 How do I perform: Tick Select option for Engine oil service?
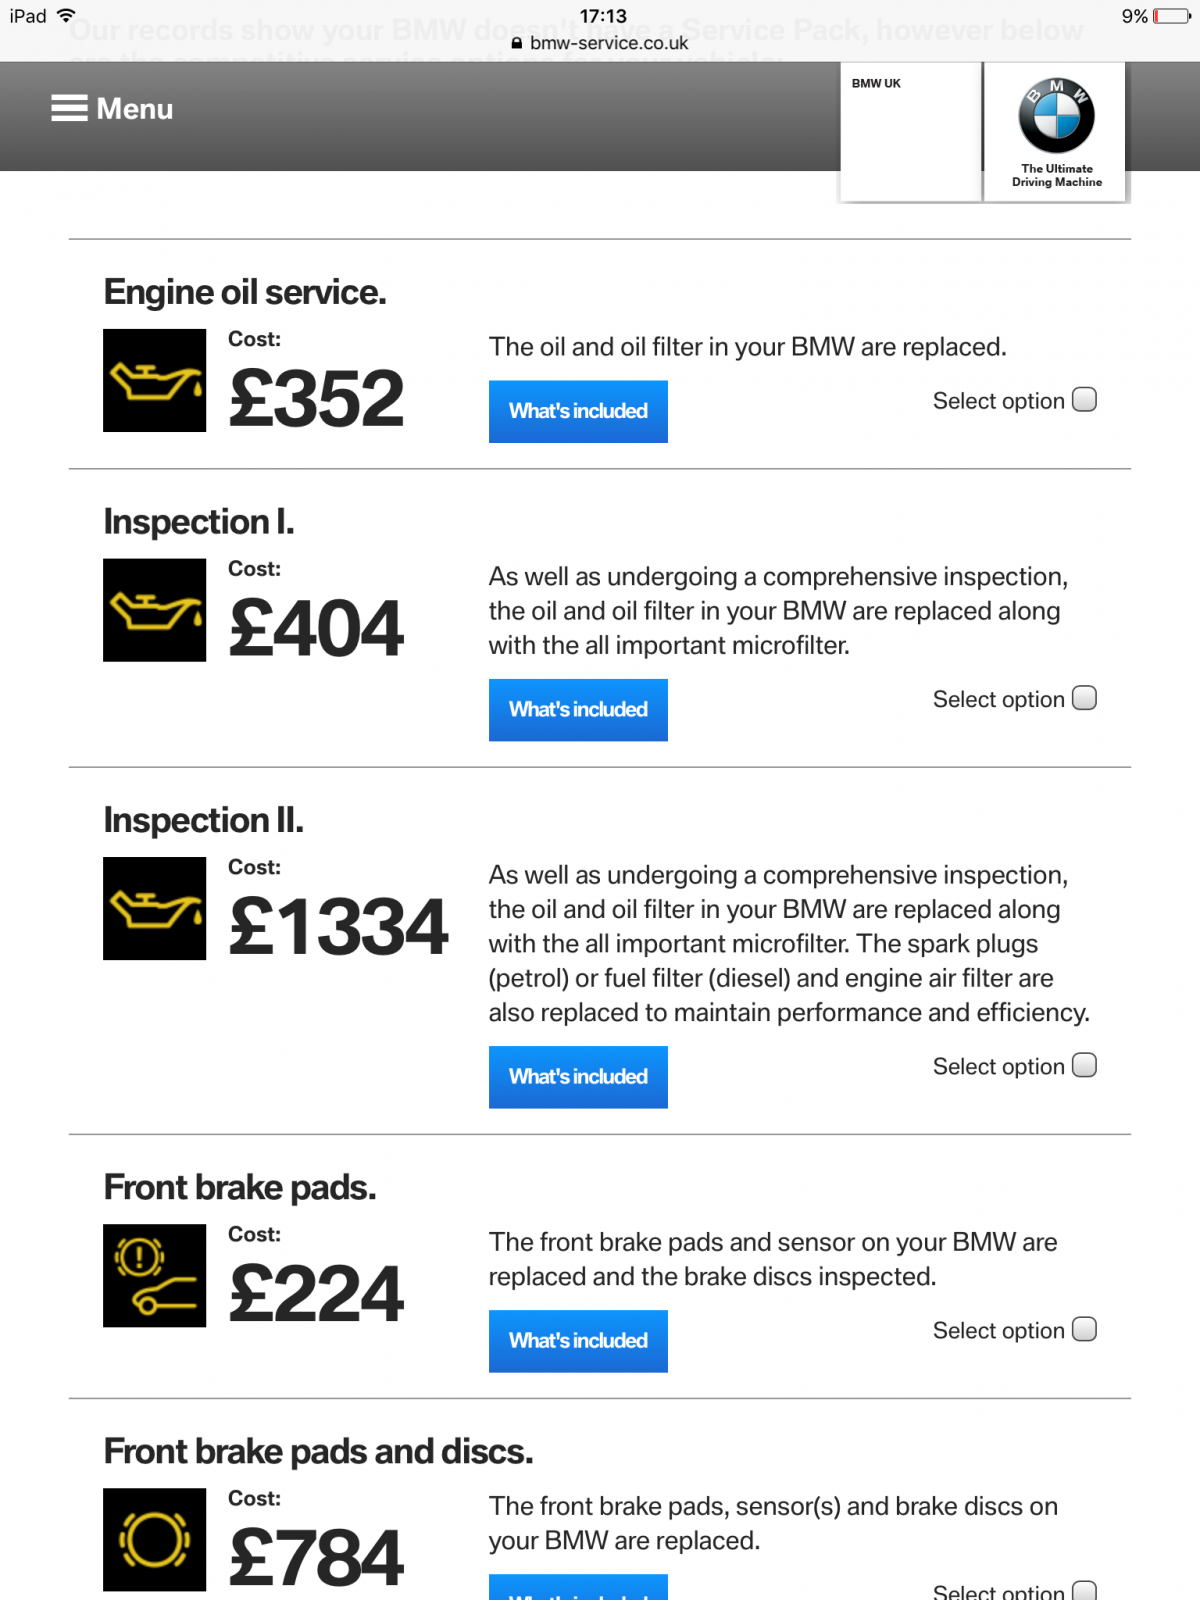coord(1084,400)
